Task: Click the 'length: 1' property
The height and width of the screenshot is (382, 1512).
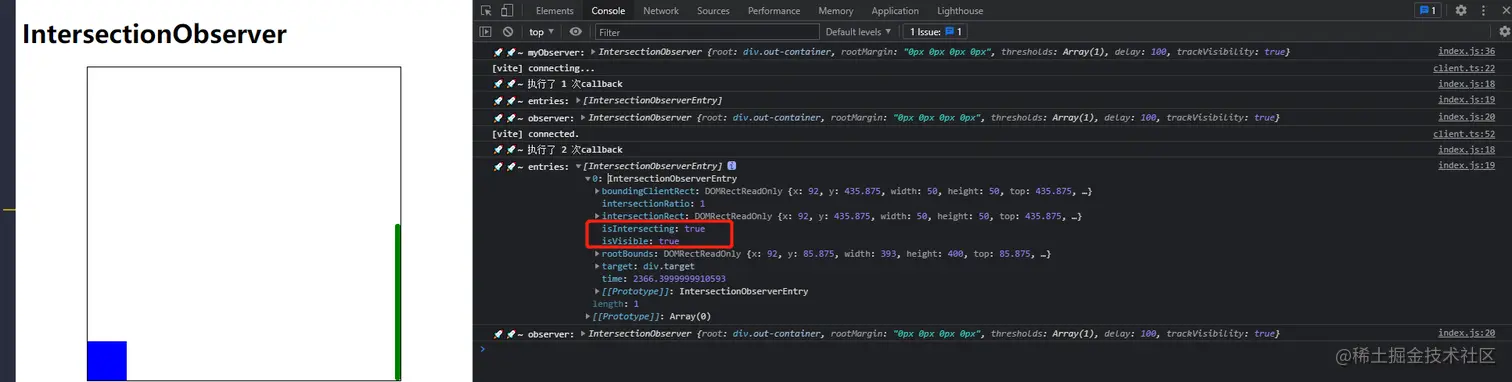Action: [x=615, y=304]
